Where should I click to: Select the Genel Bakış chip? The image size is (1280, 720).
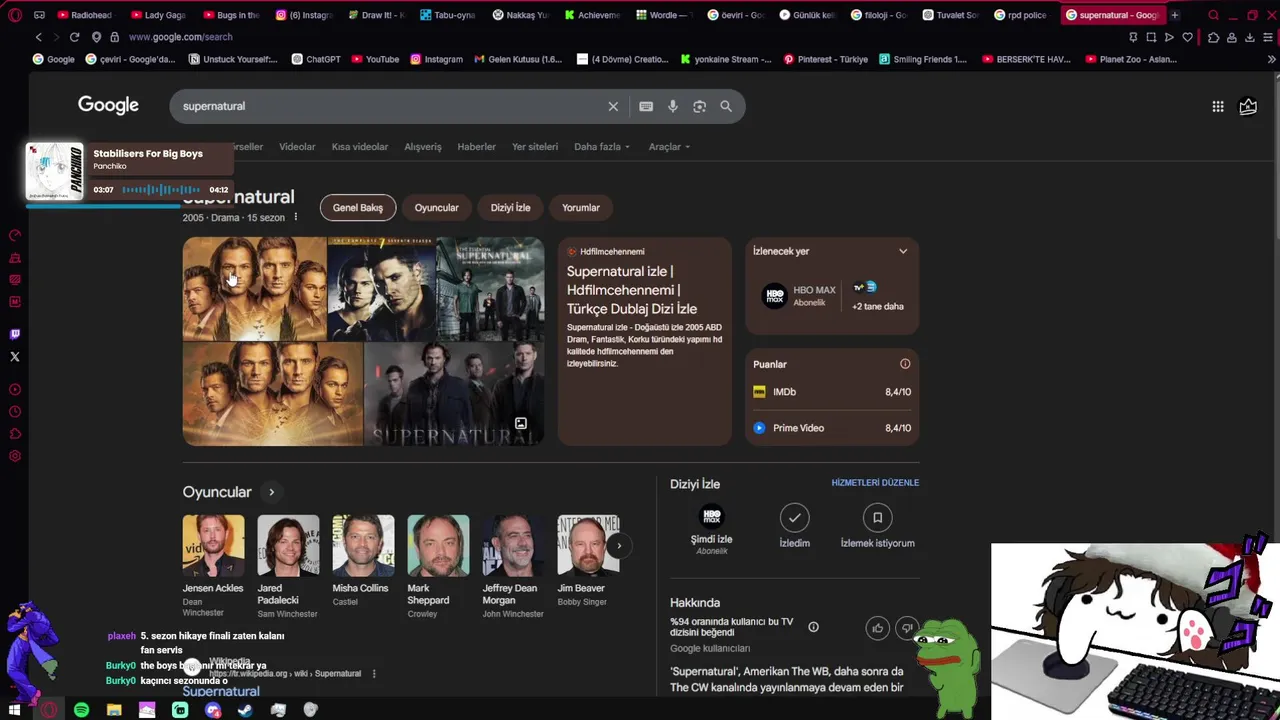tap(358, 208)
